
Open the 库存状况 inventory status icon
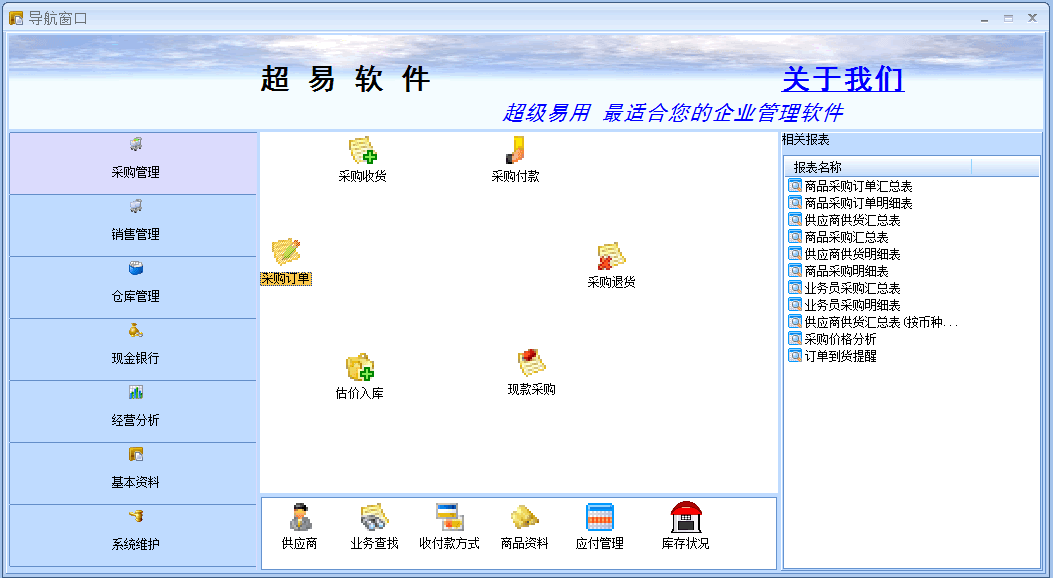tap(686, 519)
